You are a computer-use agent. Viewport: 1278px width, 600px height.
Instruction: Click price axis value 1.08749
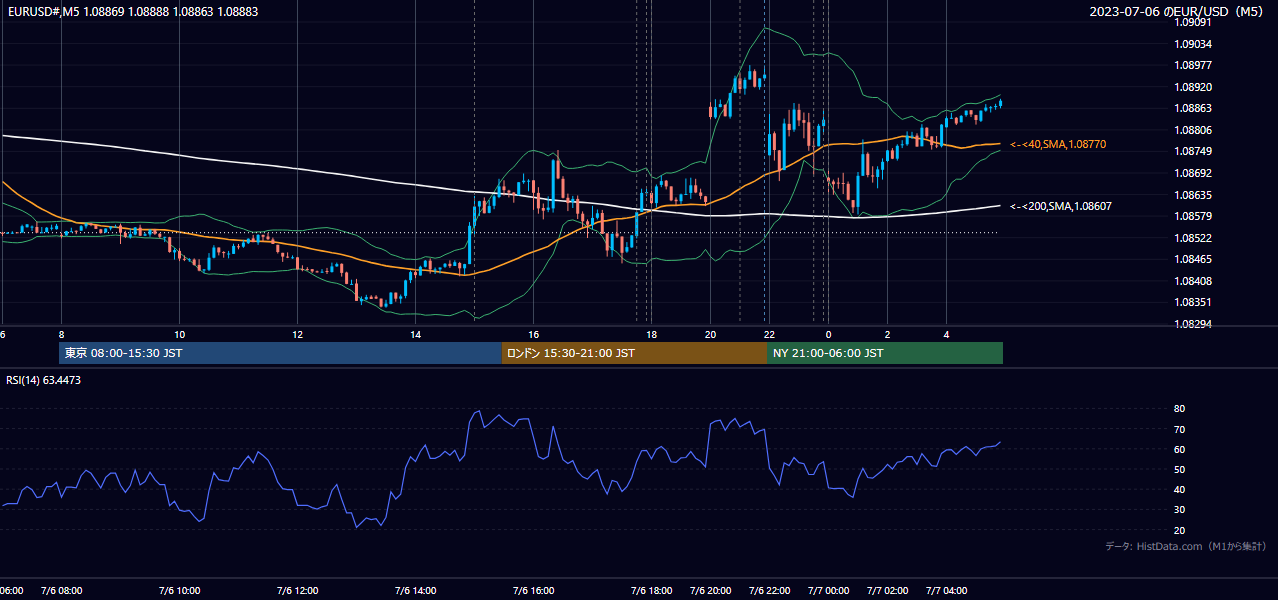pyautogui.click(x=1194, y=151)
